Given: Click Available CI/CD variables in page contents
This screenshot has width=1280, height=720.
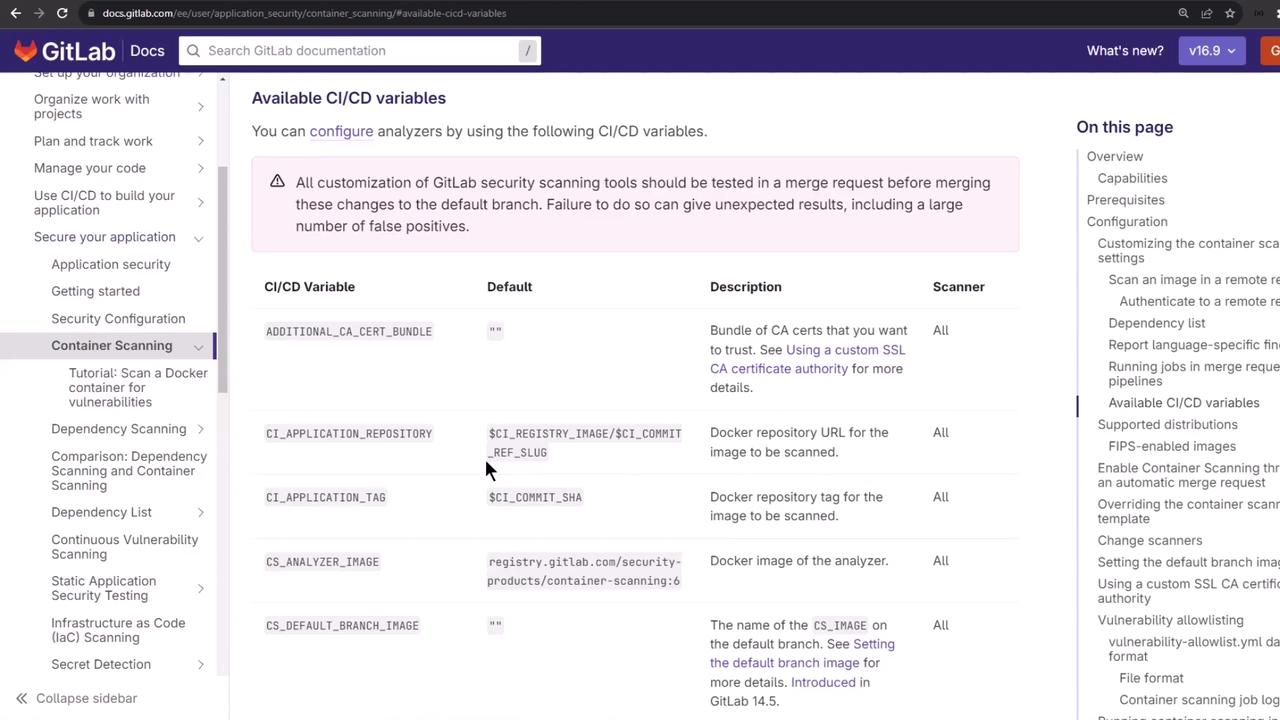Looking at the screenshot, I should (x=1184, y=402).
